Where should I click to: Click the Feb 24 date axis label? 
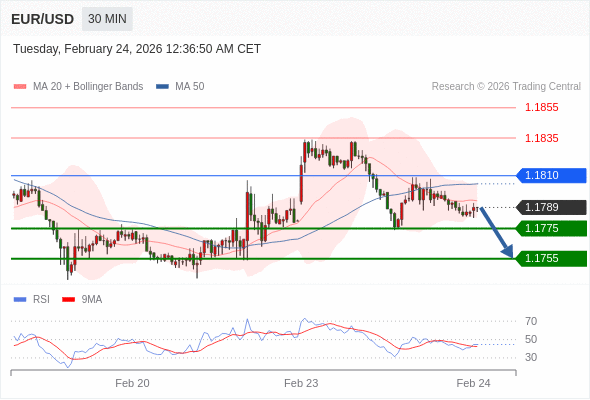[473, 383]
